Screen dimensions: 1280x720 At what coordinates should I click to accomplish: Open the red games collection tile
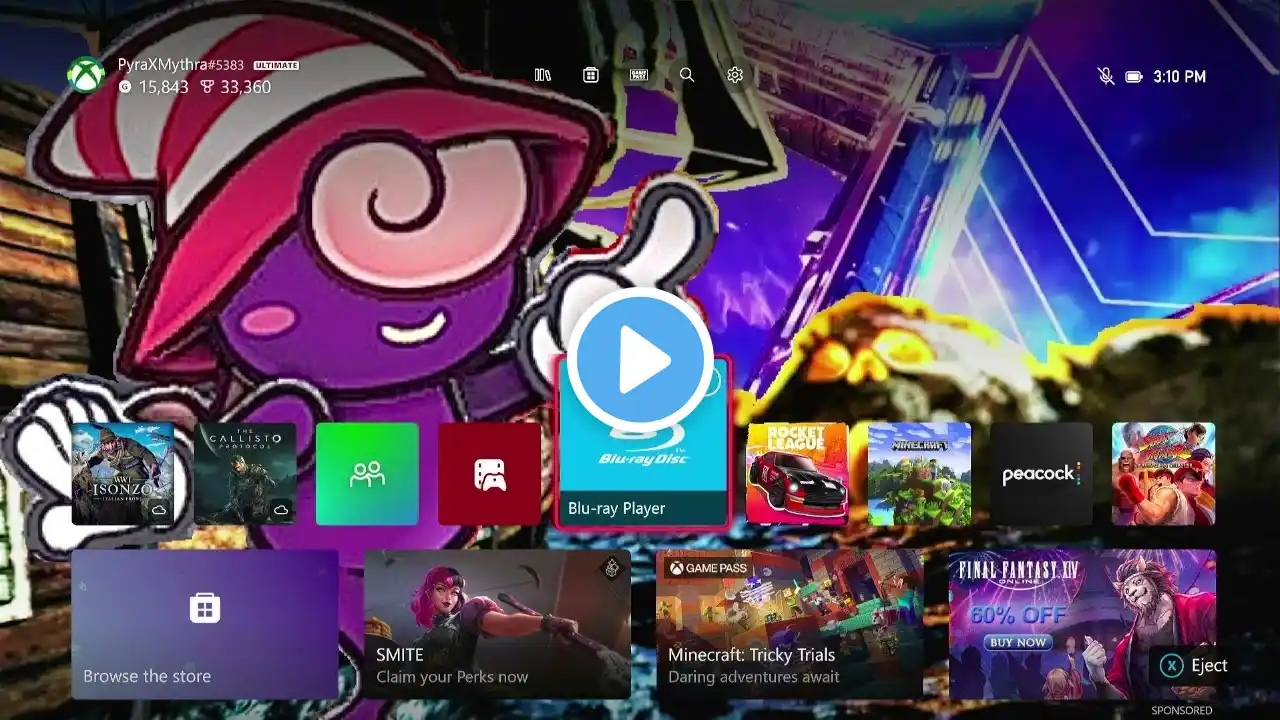tap(489, 474)
